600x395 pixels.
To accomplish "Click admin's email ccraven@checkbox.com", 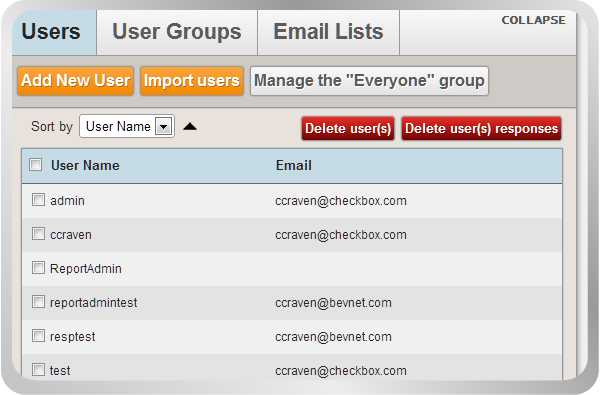I will point(341,201).
